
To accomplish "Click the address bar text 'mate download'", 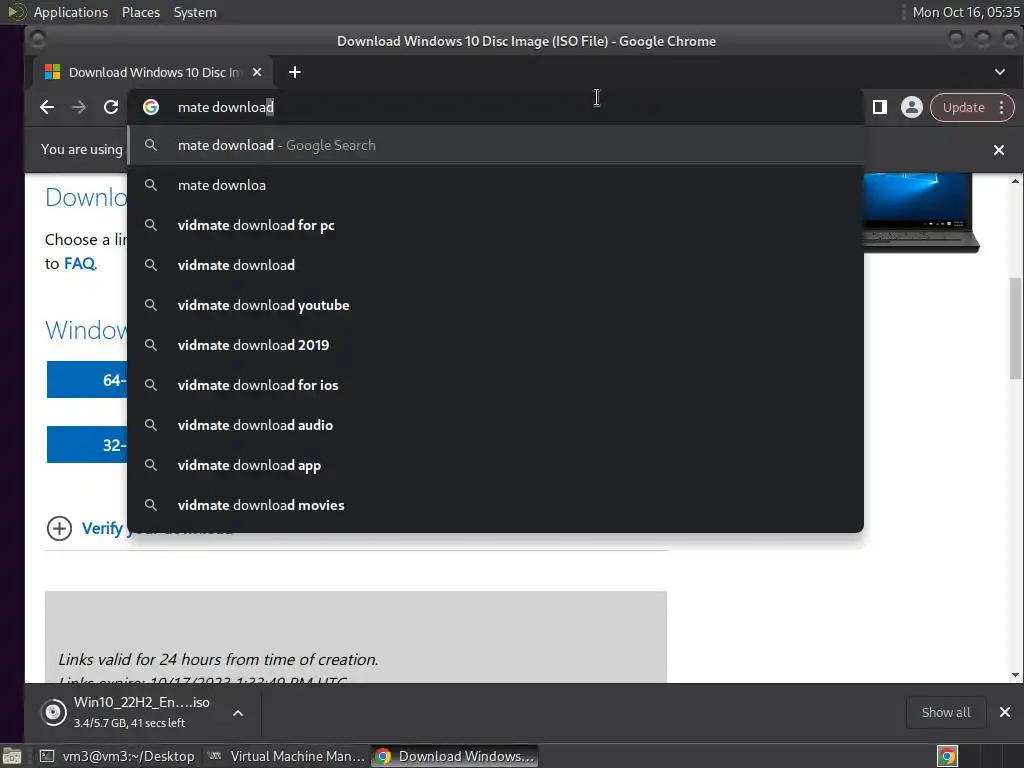I will (226, 107).
